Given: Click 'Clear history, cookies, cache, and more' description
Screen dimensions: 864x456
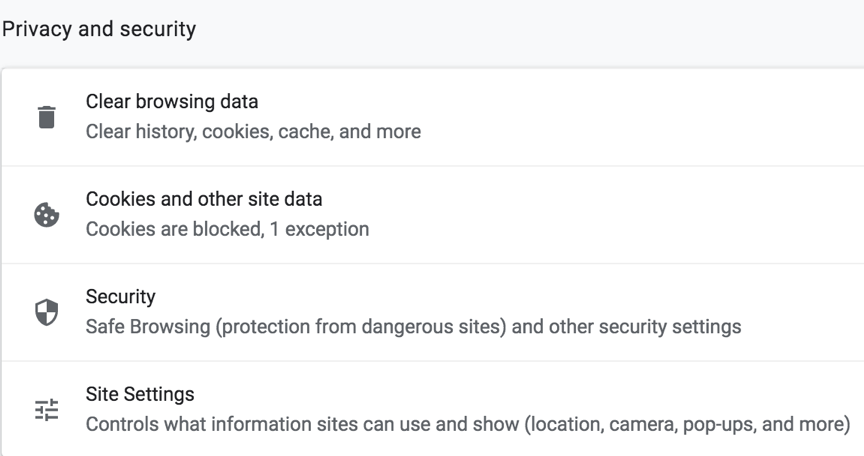Looking at the screenshot, I should pos(253,131).
